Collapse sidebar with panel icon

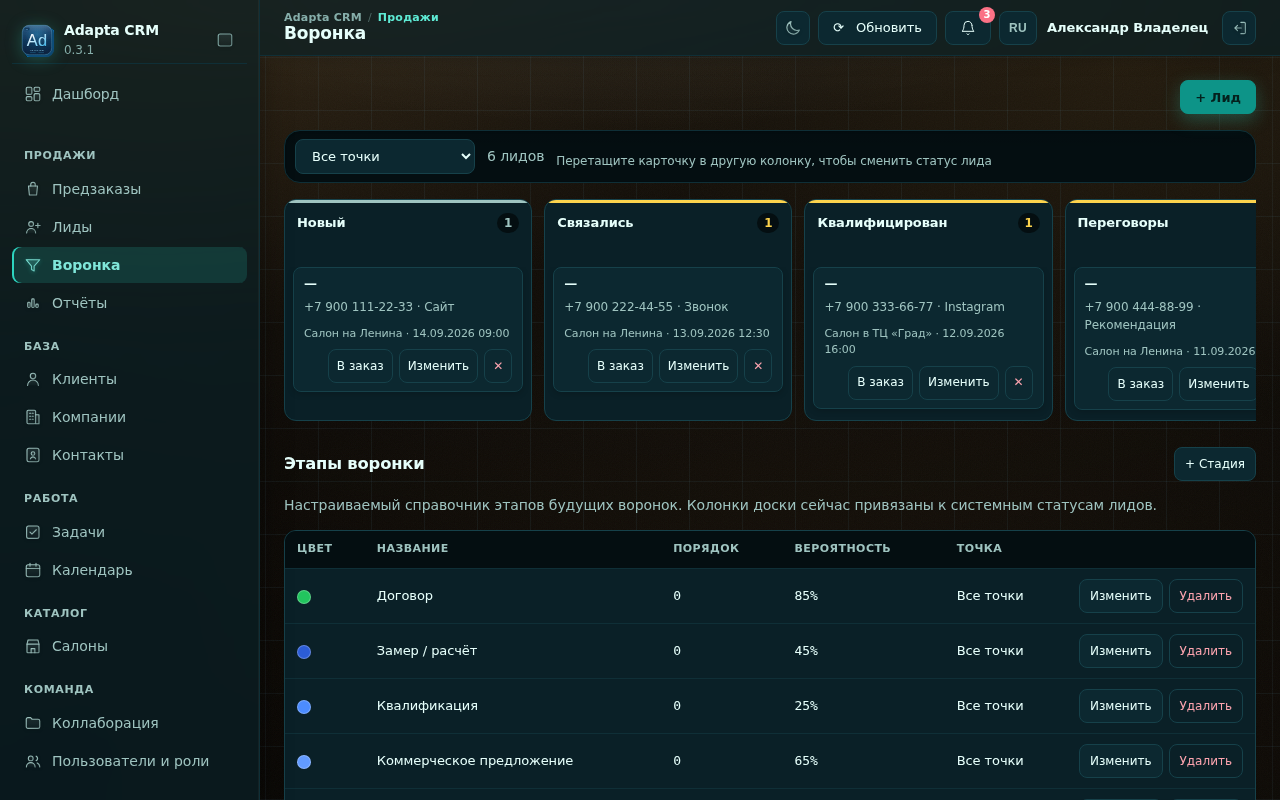225,40
